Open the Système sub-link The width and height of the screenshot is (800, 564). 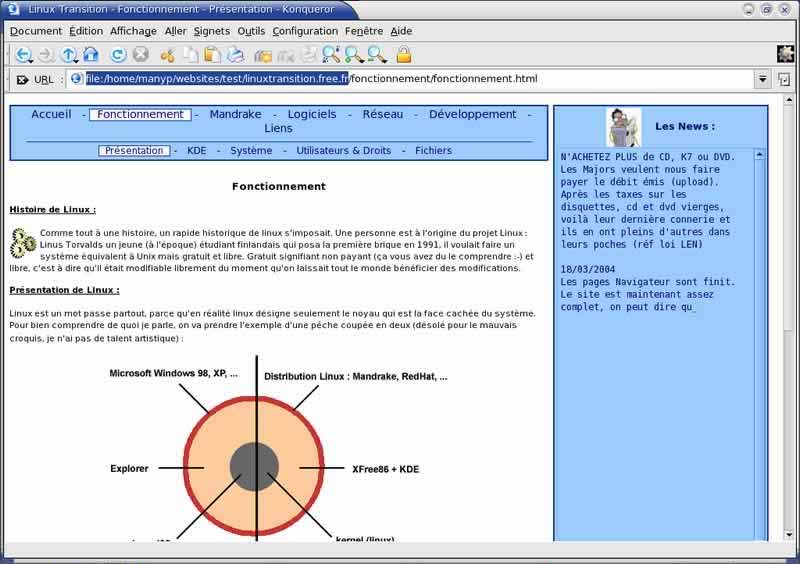pyautogui.click(x=251, y=151)
